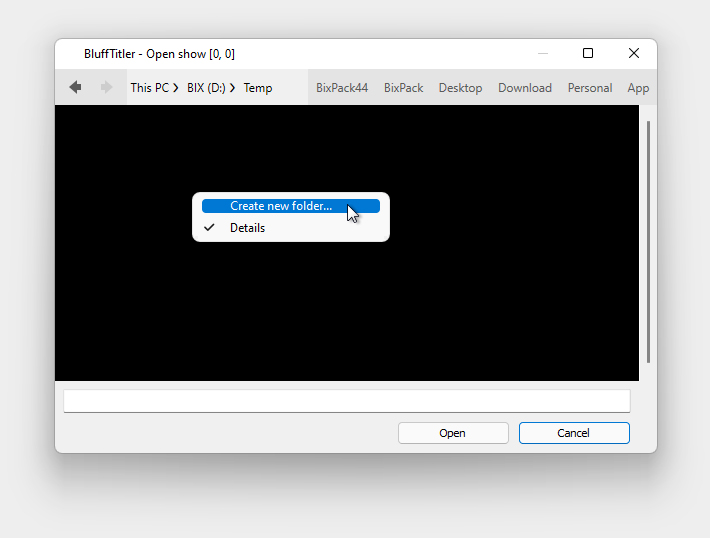This screenshot has height=538, width=710.
Task: Toggle the Details view option
Action: click(x=291, y=228)
